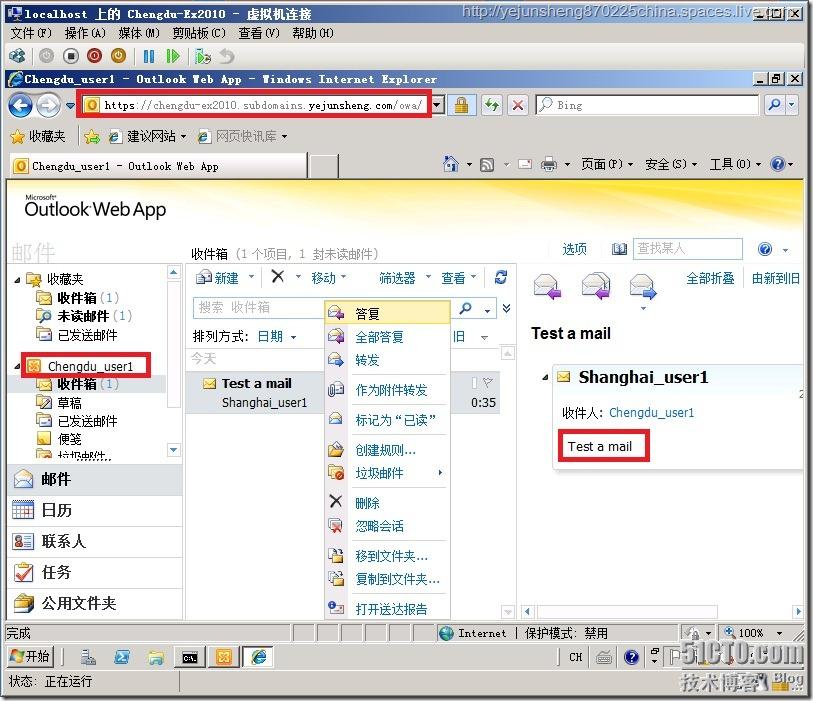Click the VM revert arrow icon
This screenshot has height=701, width=813.
point(227,55)
